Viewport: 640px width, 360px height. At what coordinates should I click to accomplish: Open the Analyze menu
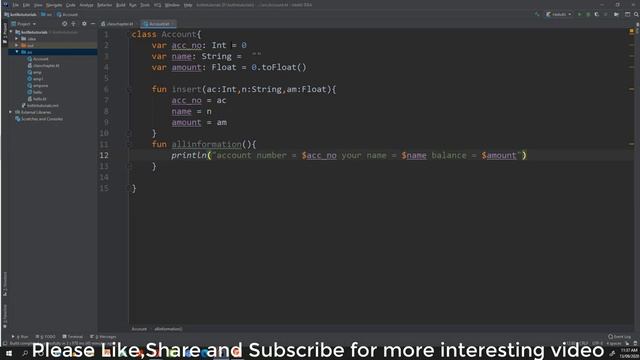86,5
